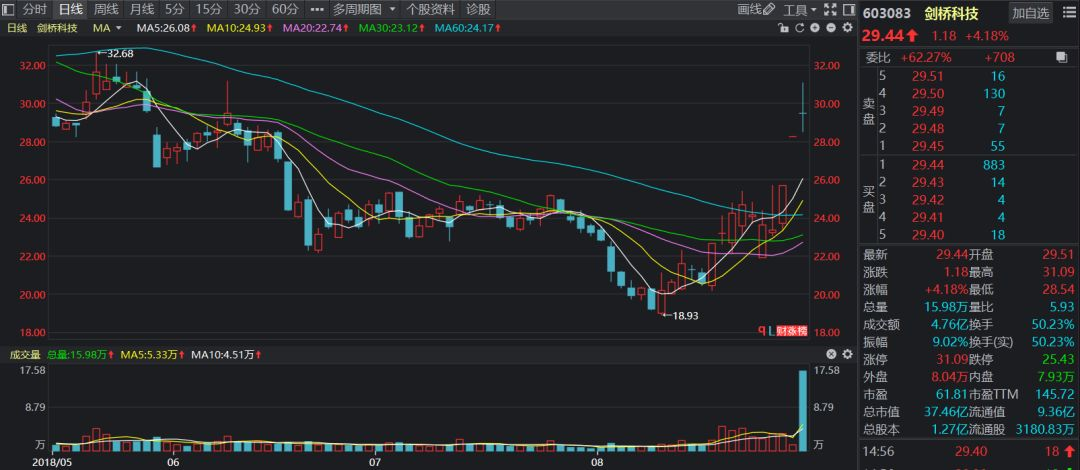Image resolution: width=1080 pixels, height=470 pixels.
Task: Toggle the chart lock icon
Action: point(783,28)
